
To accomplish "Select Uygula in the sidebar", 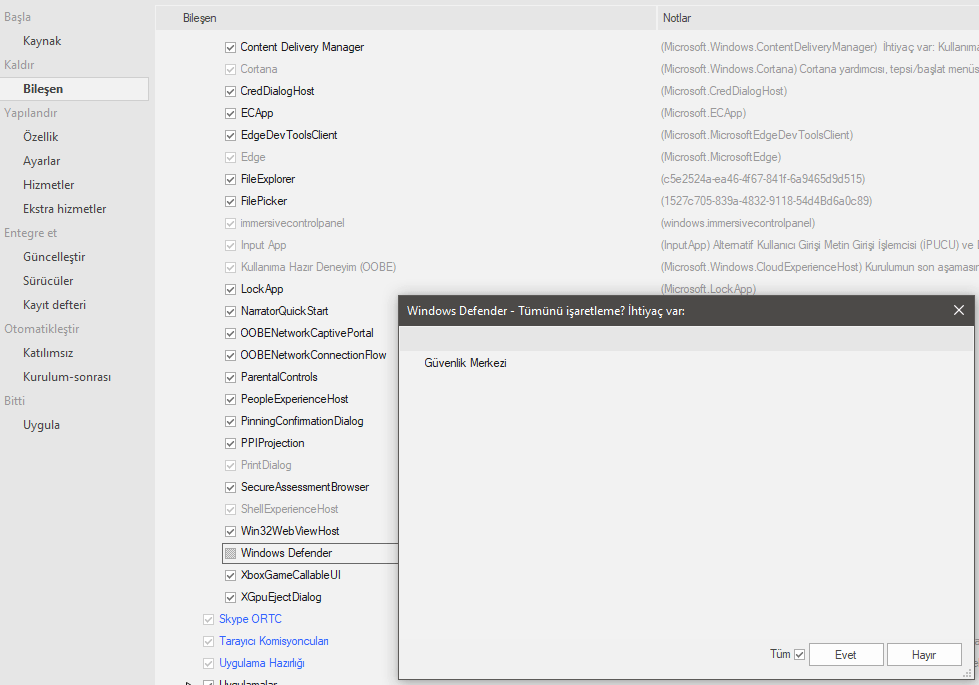I will point(41,425).
